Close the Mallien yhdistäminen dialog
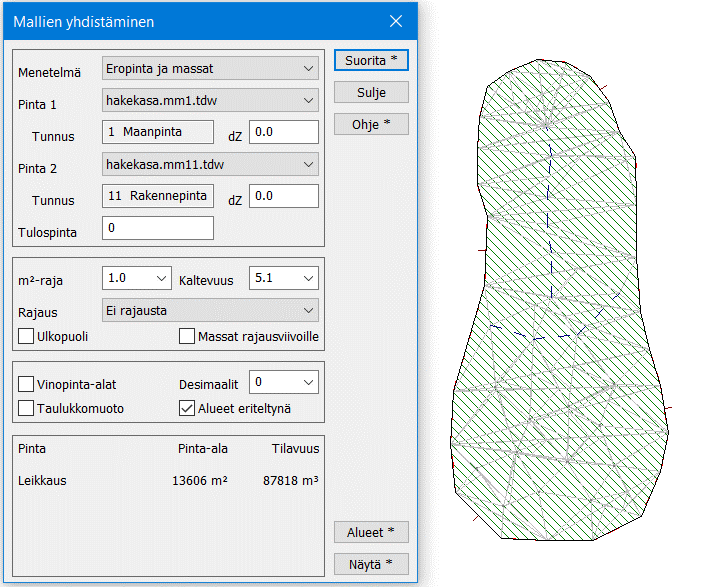Screen dimensions: 701x587 pos(396,21)
